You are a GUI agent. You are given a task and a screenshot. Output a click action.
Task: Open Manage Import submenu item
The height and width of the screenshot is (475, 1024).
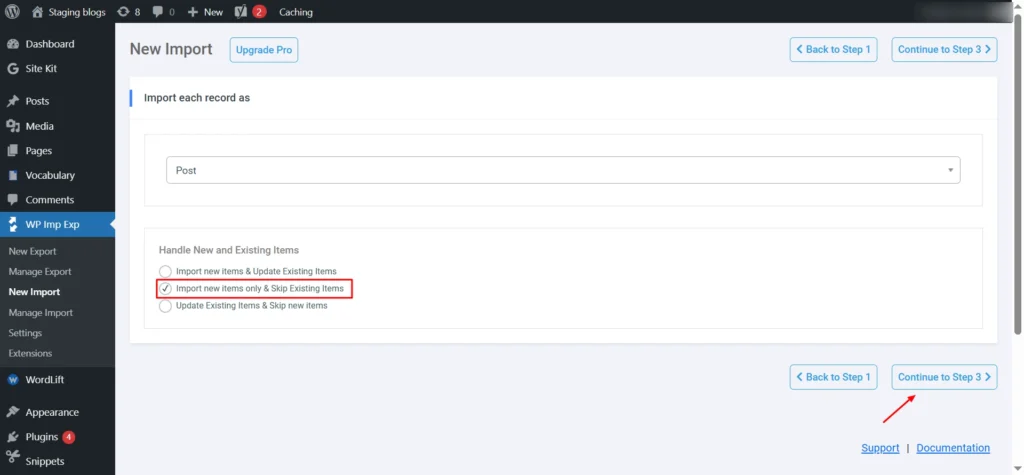tap(40, 313)
